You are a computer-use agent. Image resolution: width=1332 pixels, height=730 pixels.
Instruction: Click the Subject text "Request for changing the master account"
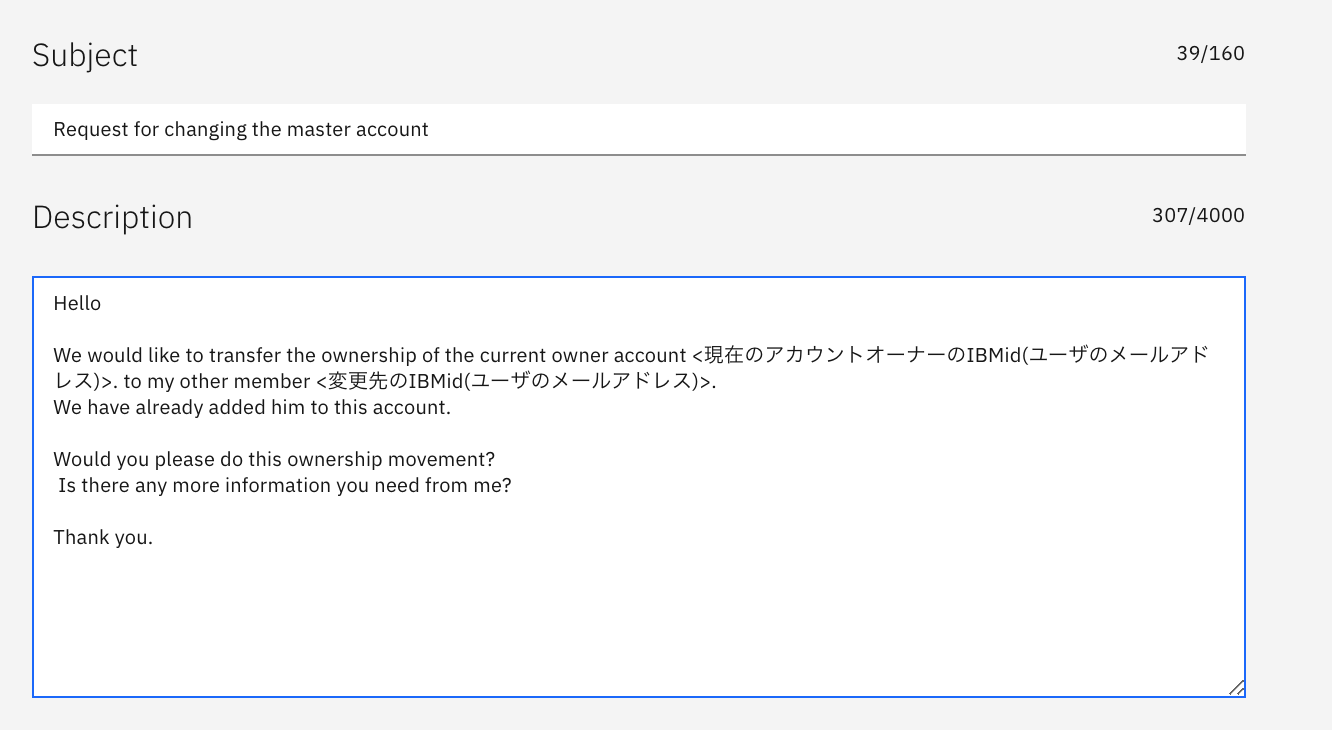(x=241, y=129)
